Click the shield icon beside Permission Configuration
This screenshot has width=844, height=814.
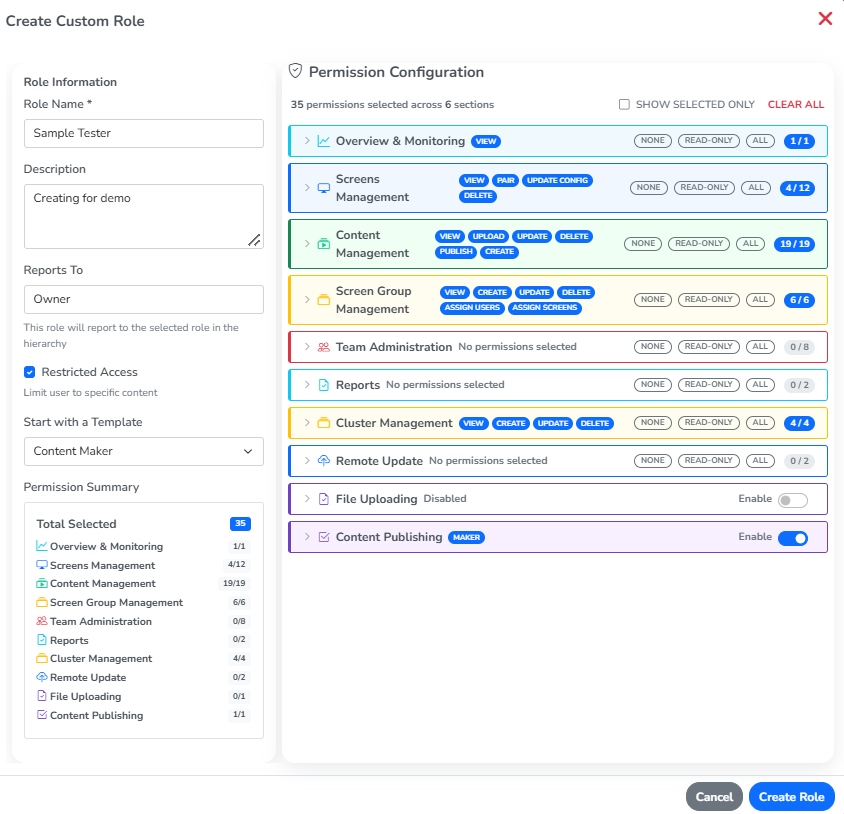coord(295,71)
